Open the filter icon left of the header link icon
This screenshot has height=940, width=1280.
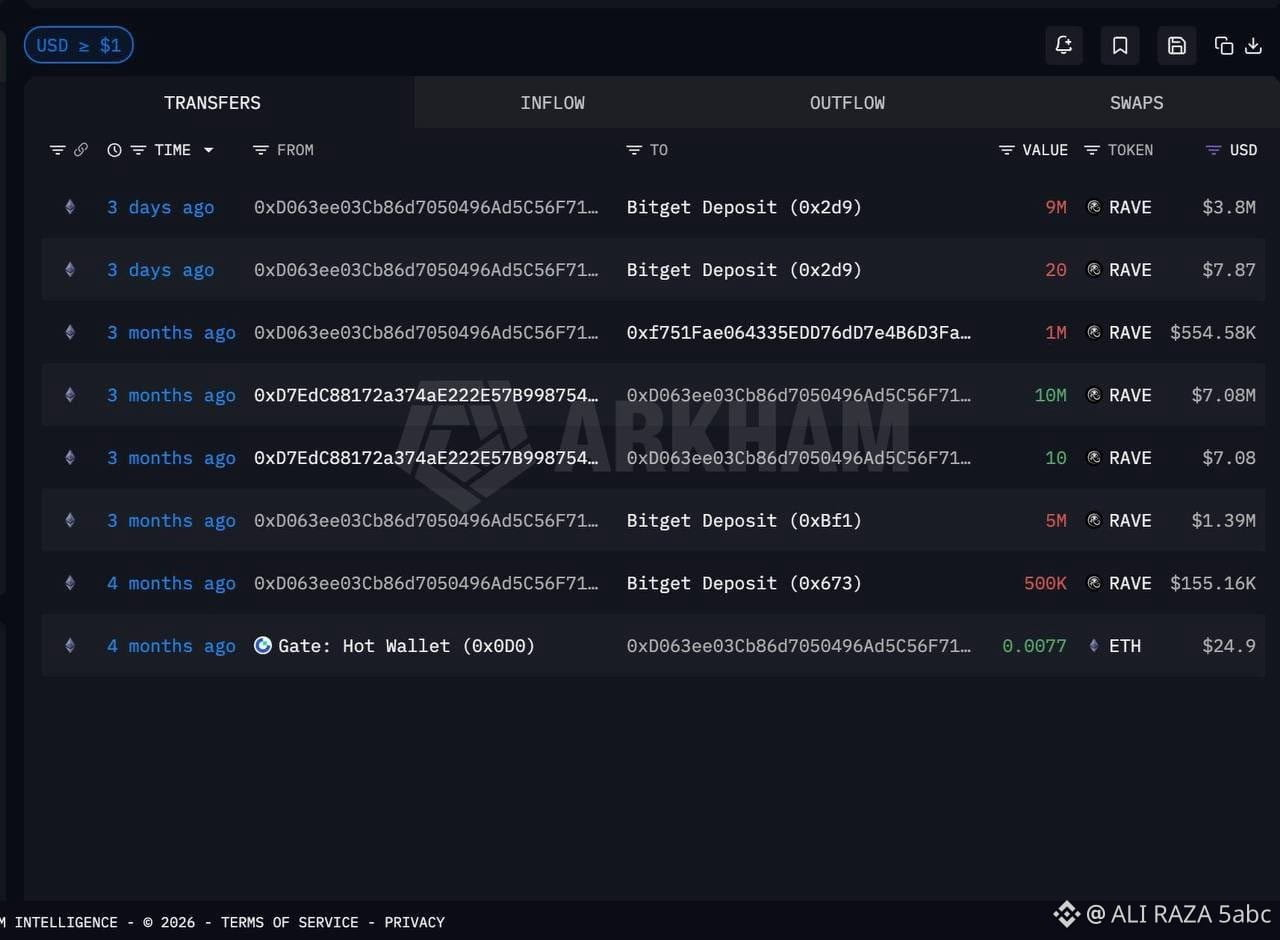58,150
